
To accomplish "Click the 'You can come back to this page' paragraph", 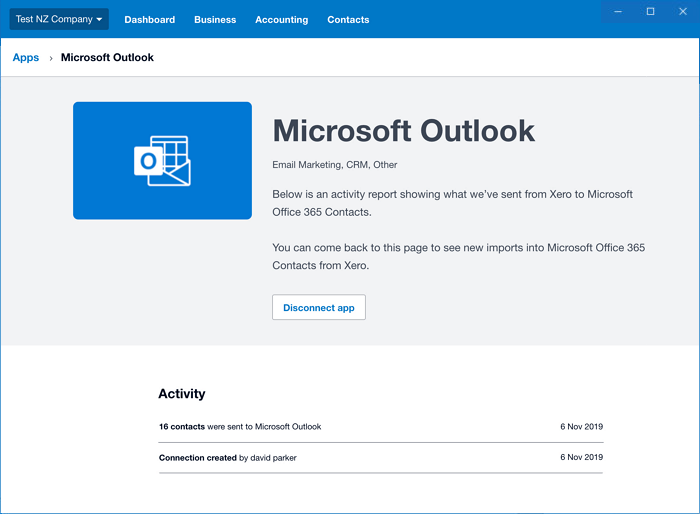I will click(458, 256).
